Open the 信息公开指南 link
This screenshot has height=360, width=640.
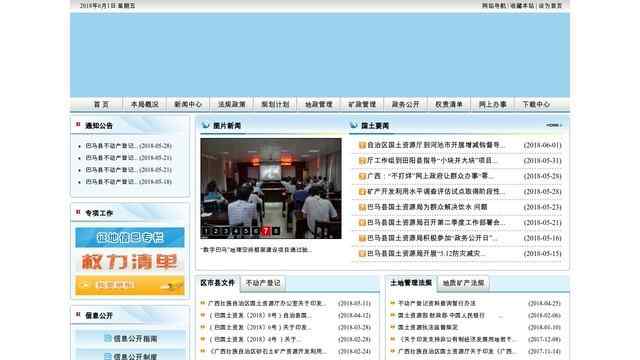point(135,338)
